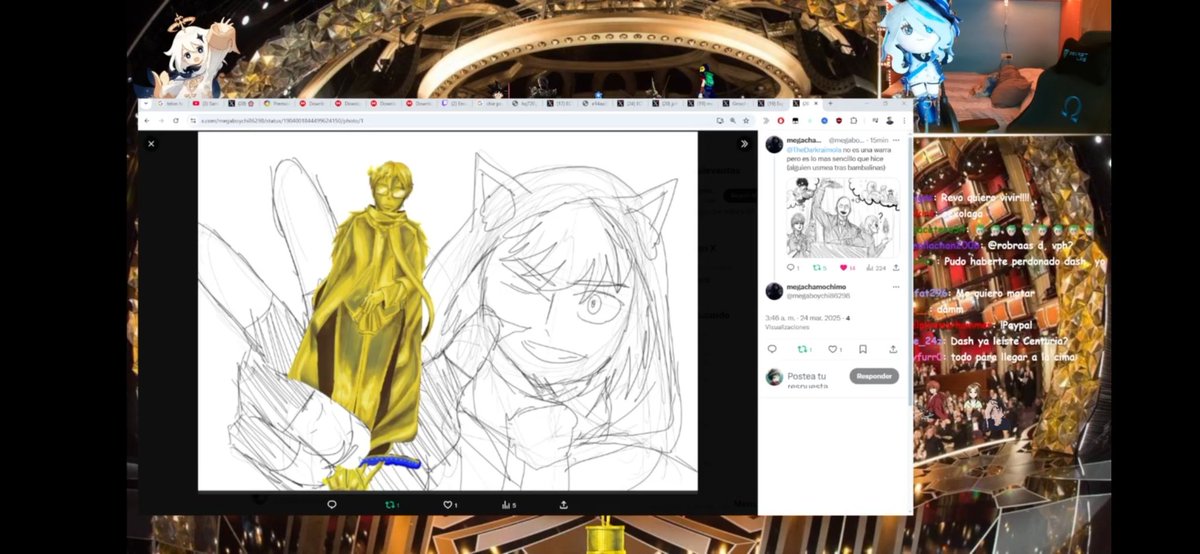Click the share icon below the photo
The image size is (1200, 554).
564,505
